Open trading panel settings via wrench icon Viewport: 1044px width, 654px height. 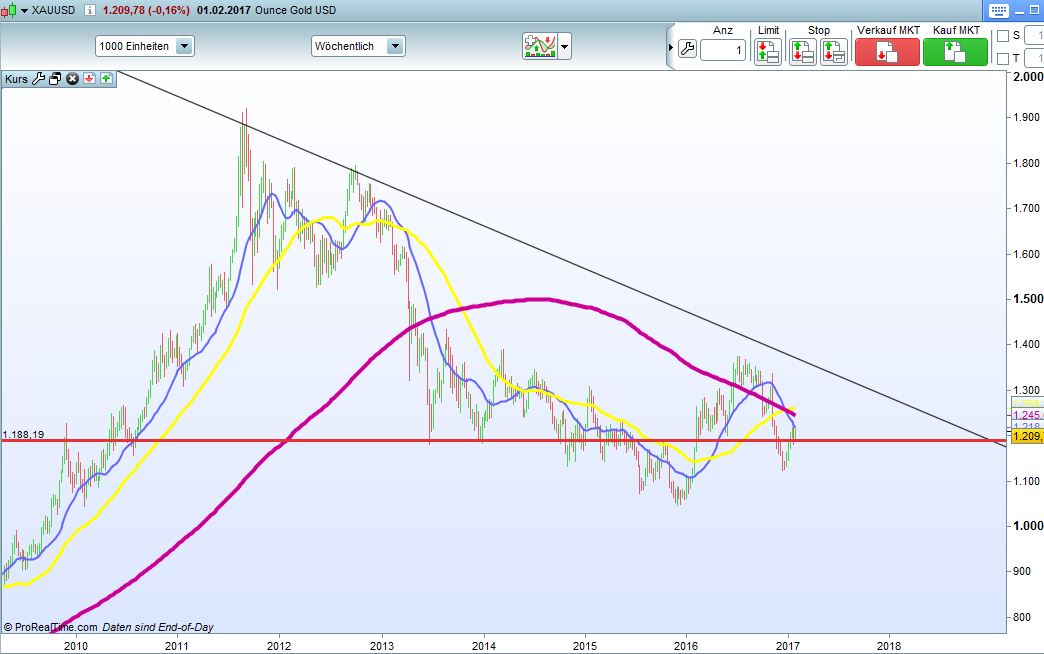[688, 48]
